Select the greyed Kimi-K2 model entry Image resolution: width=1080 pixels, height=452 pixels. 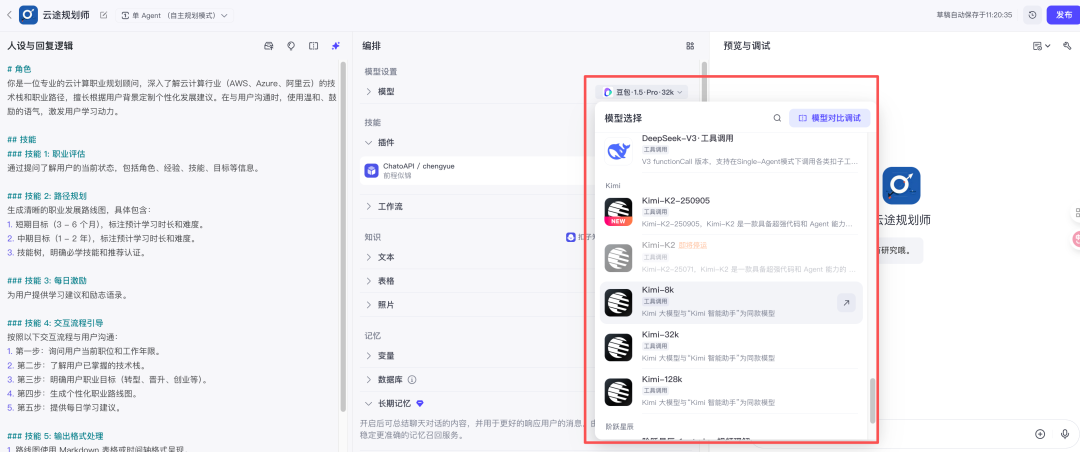click(730, 257)
